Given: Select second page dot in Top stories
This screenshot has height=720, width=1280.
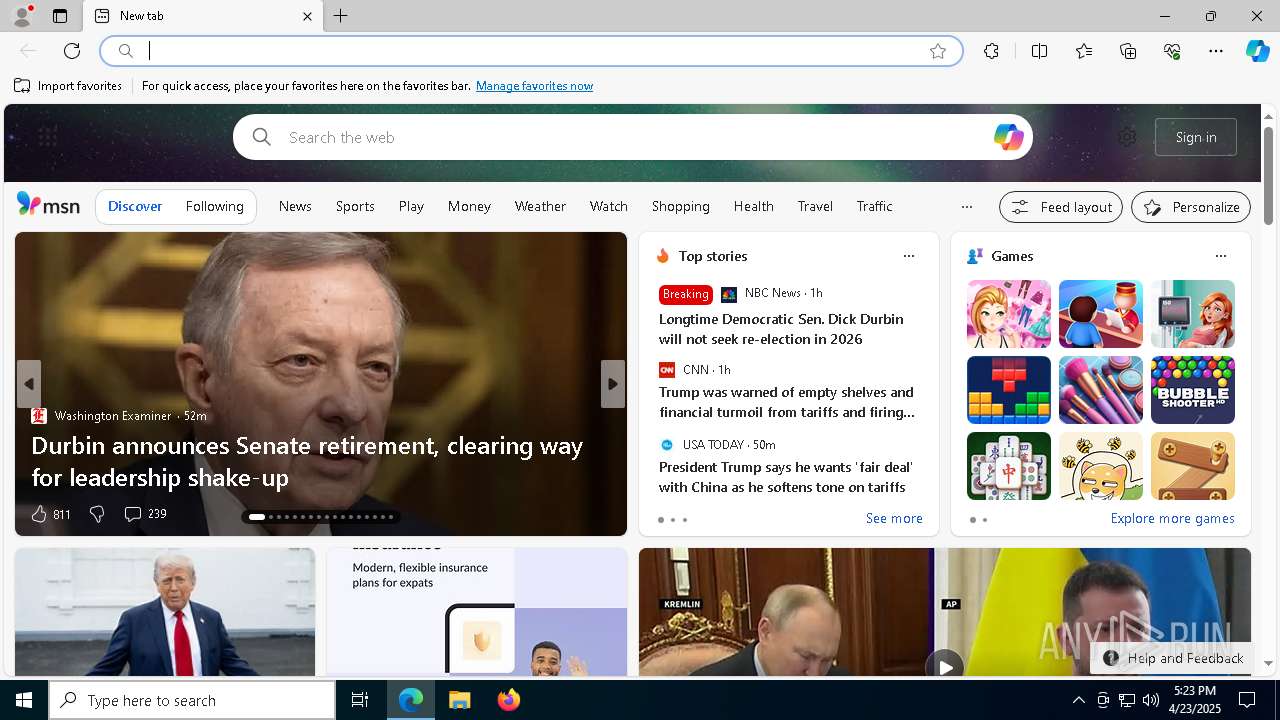Looking at the screenshot, I should pos(673,520).
